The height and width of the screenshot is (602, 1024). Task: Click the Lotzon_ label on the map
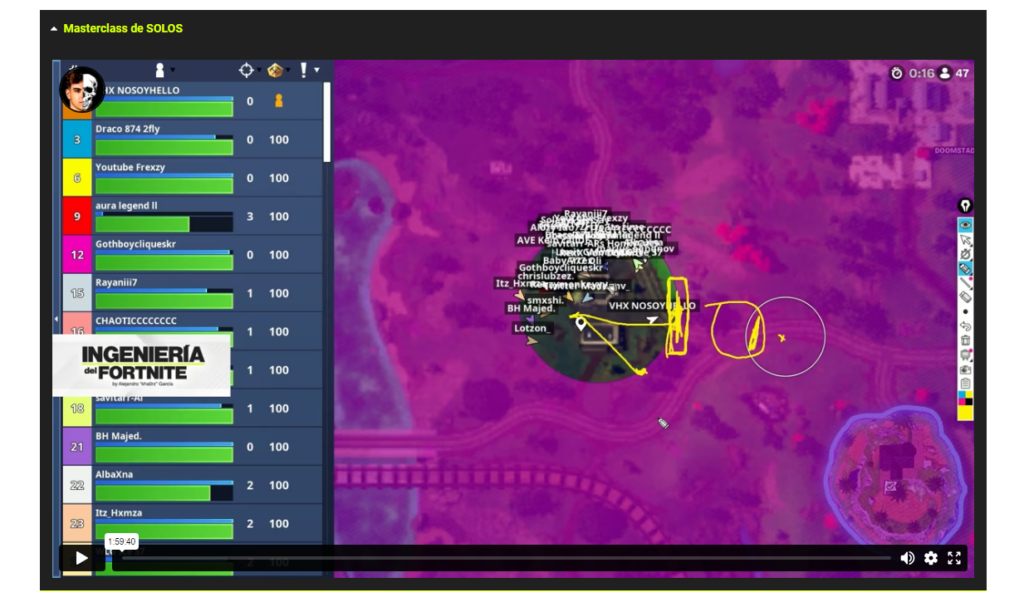531,328
